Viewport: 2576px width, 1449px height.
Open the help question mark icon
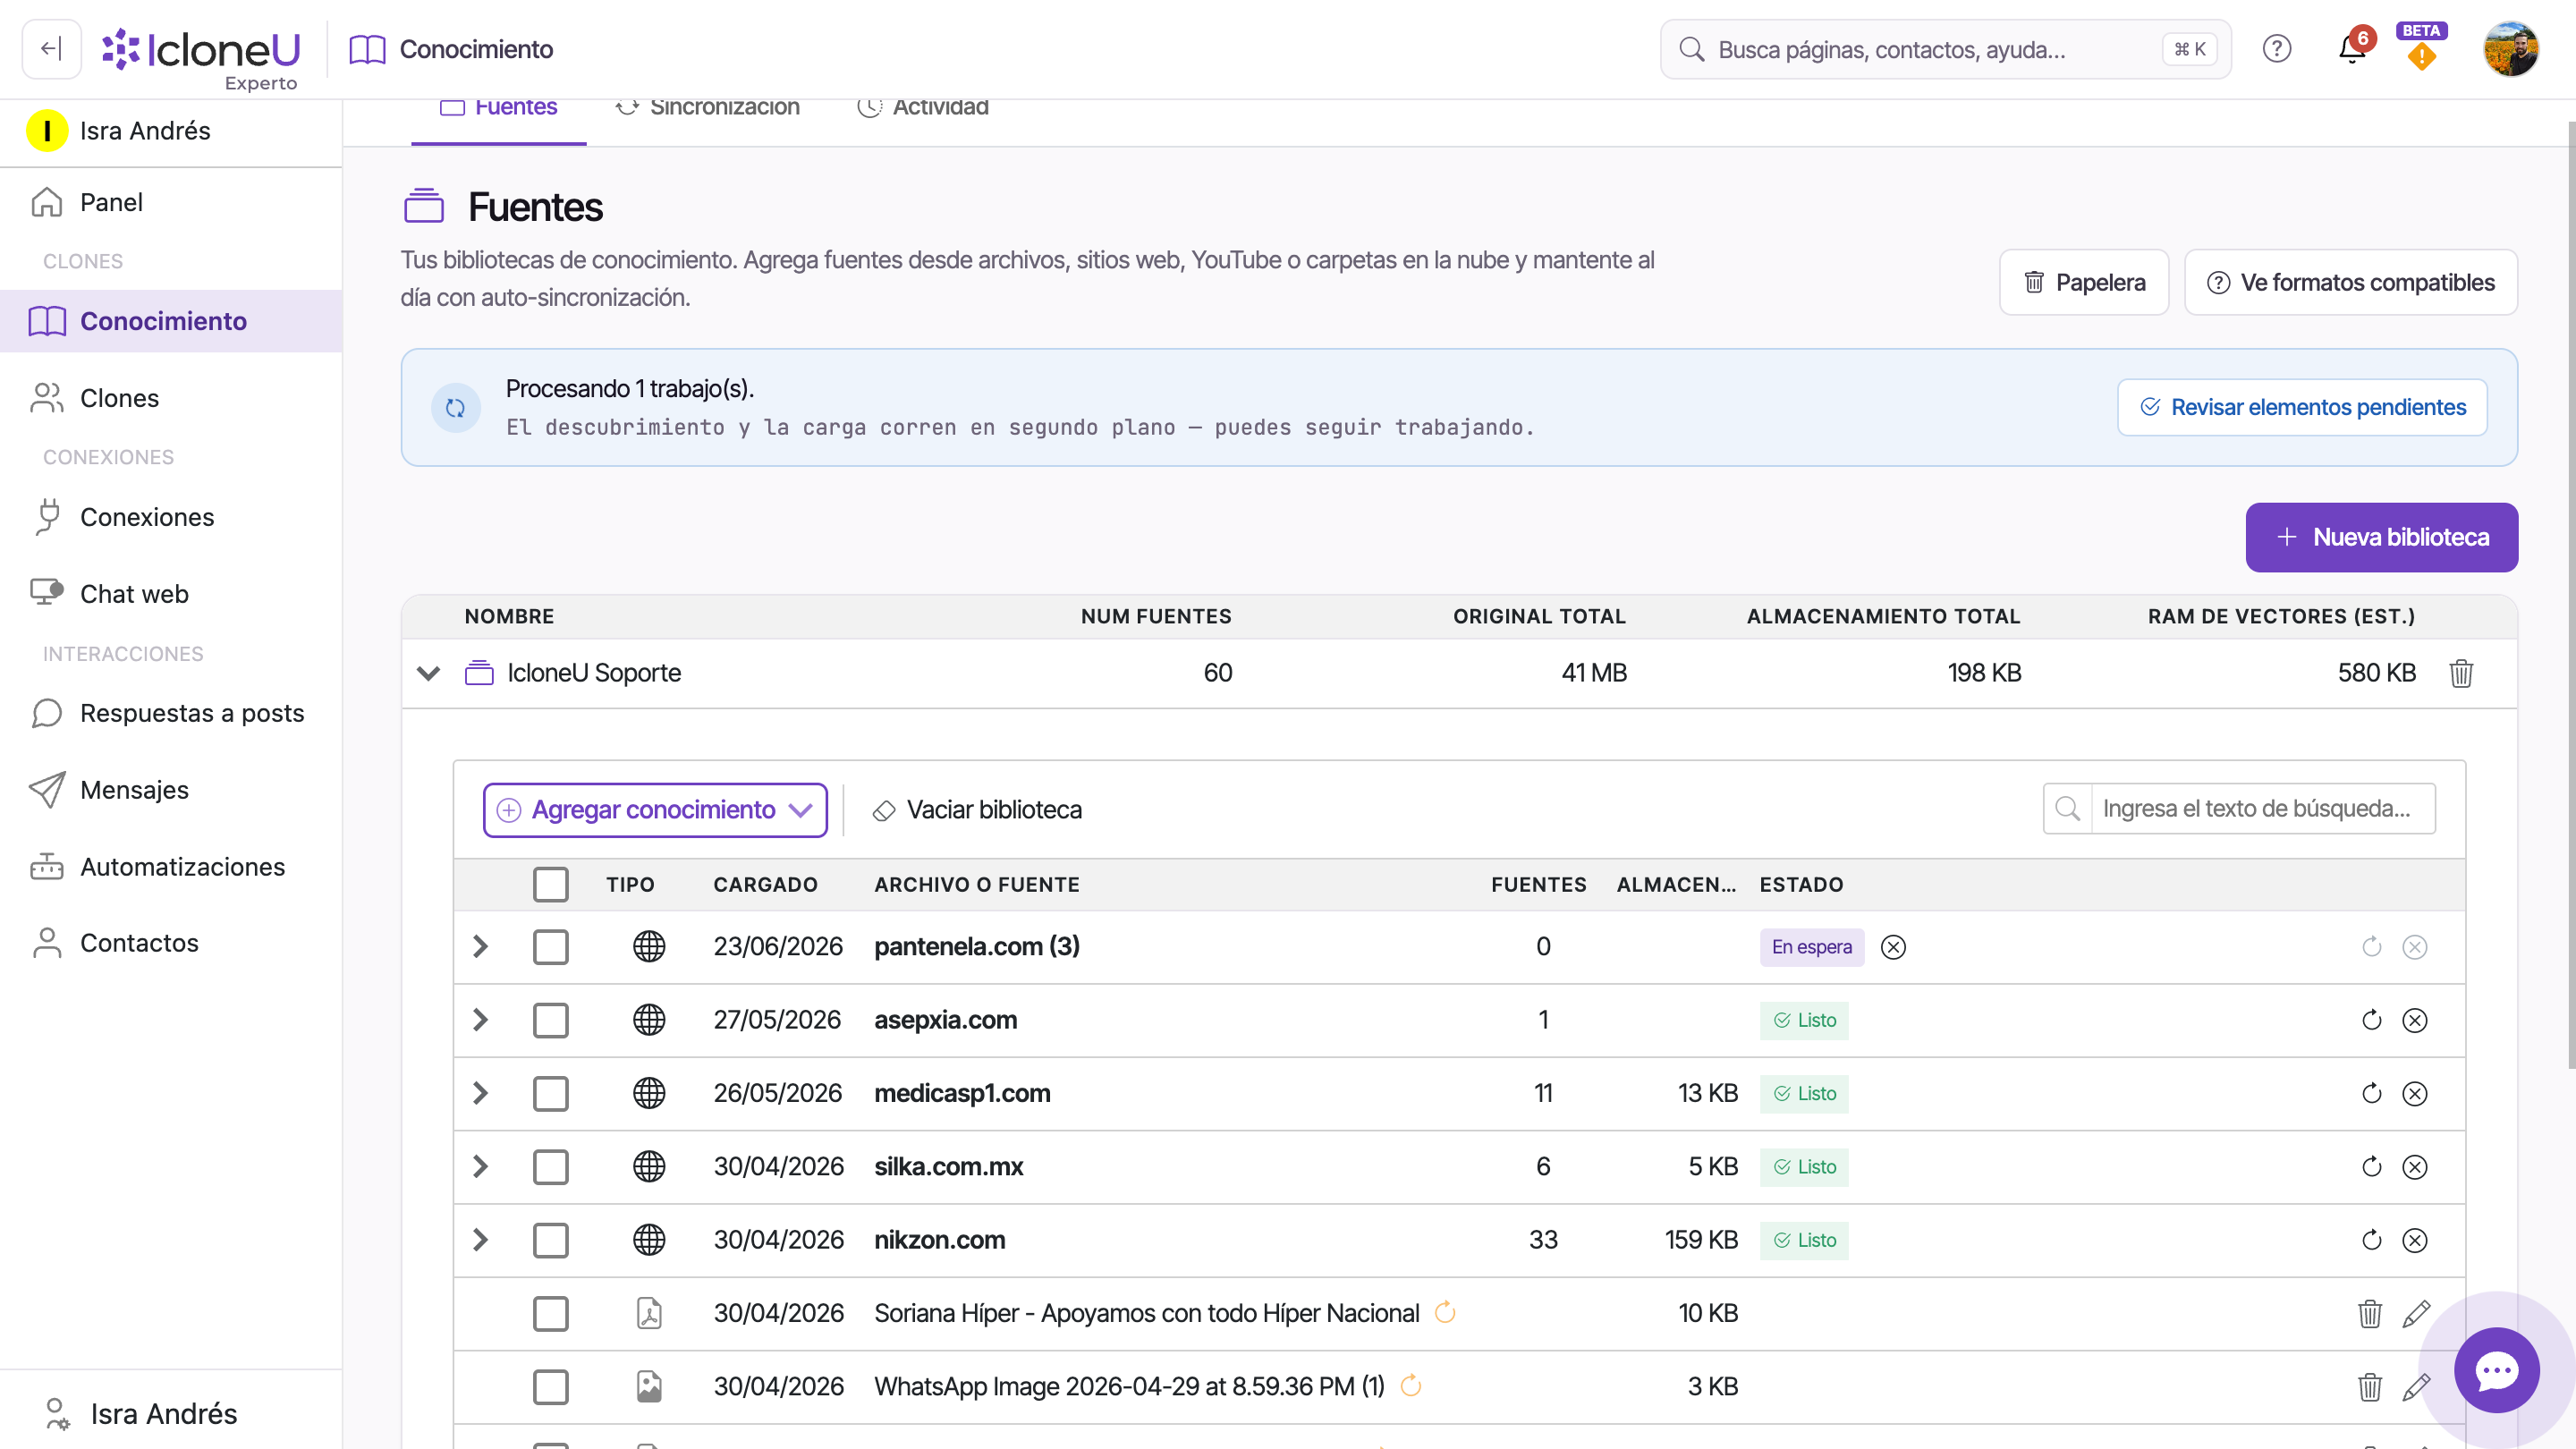pos(2276,49)
